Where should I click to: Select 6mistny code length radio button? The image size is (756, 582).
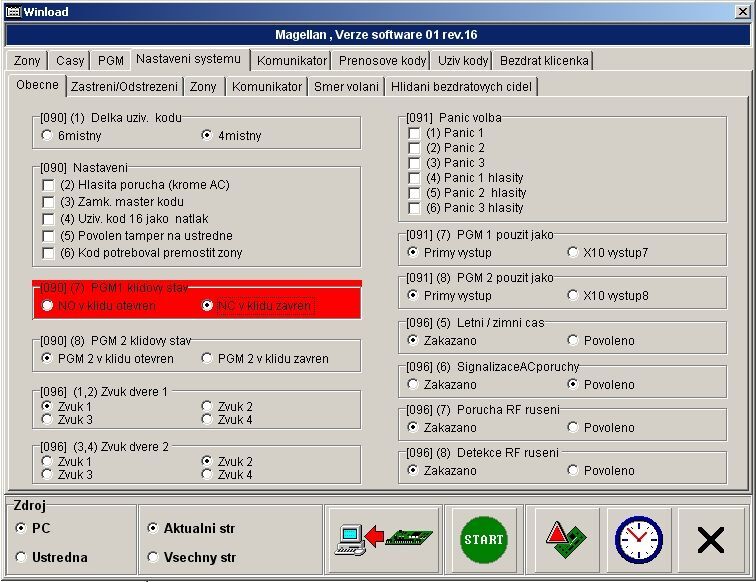point(47,135)
